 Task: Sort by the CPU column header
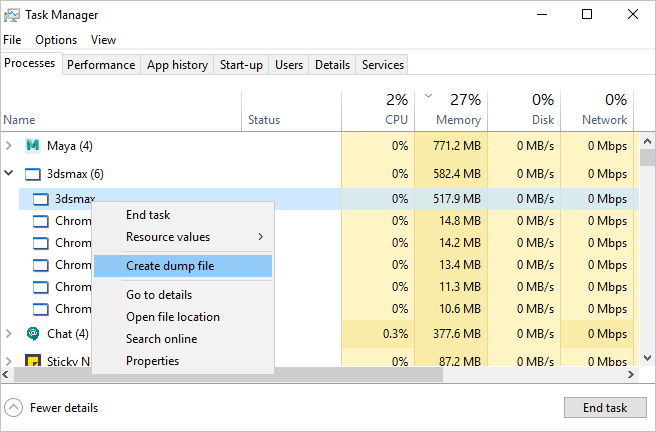pos(378,111)
